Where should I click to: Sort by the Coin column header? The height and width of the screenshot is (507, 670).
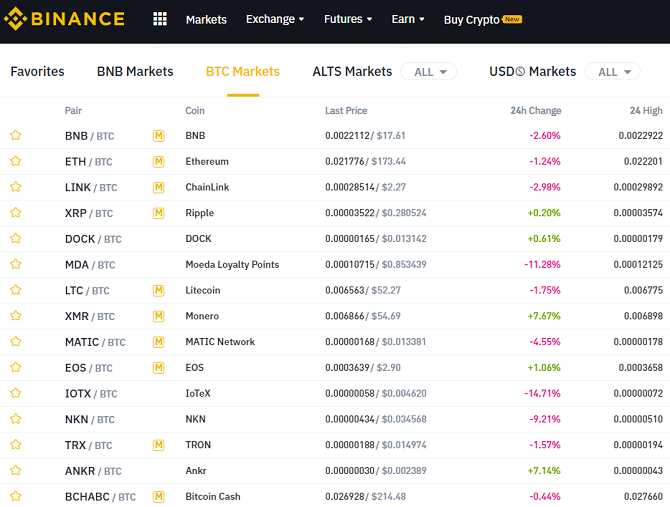[x=195, y=111]
